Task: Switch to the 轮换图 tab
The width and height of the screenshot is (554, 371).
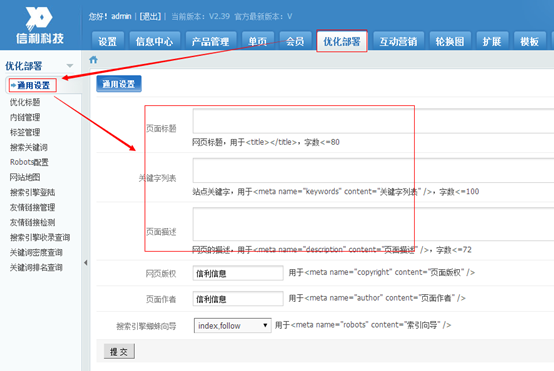Action: pos(450,41)
